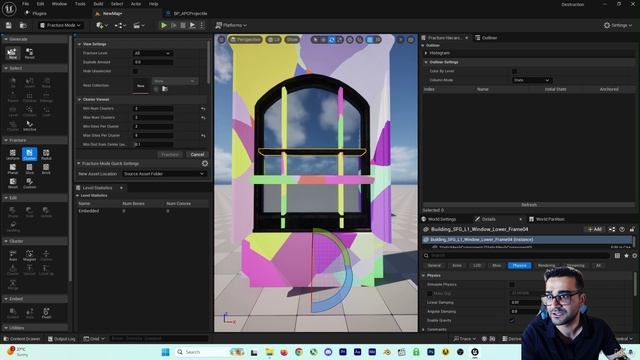The image size is (640, 360).
Task: Click the Reset icon in Generate
Action: (x=29, y=53)
